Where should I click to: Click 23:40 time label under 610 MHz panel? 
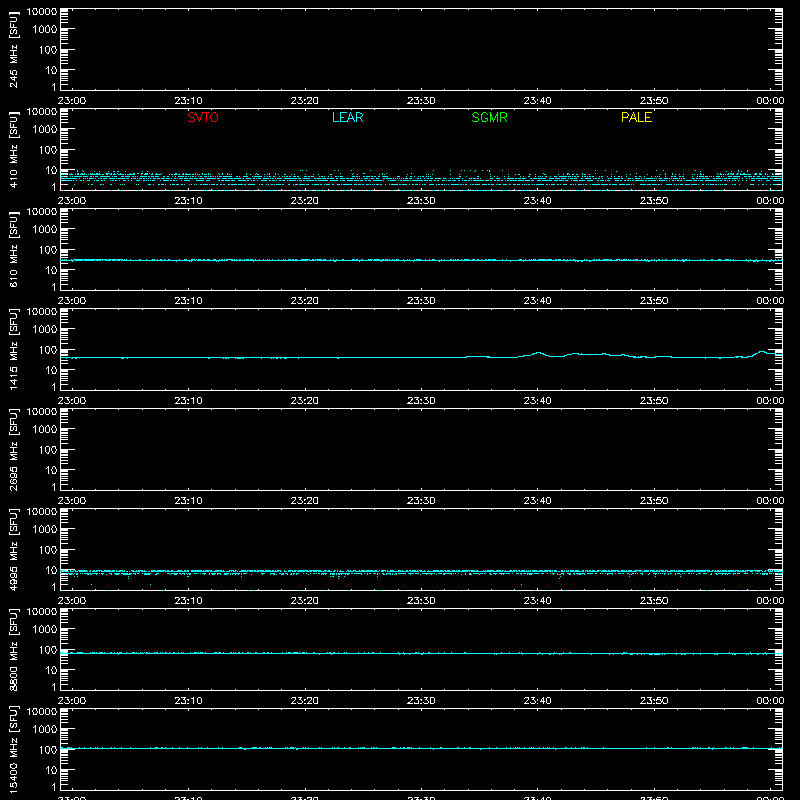pos(537,301)
